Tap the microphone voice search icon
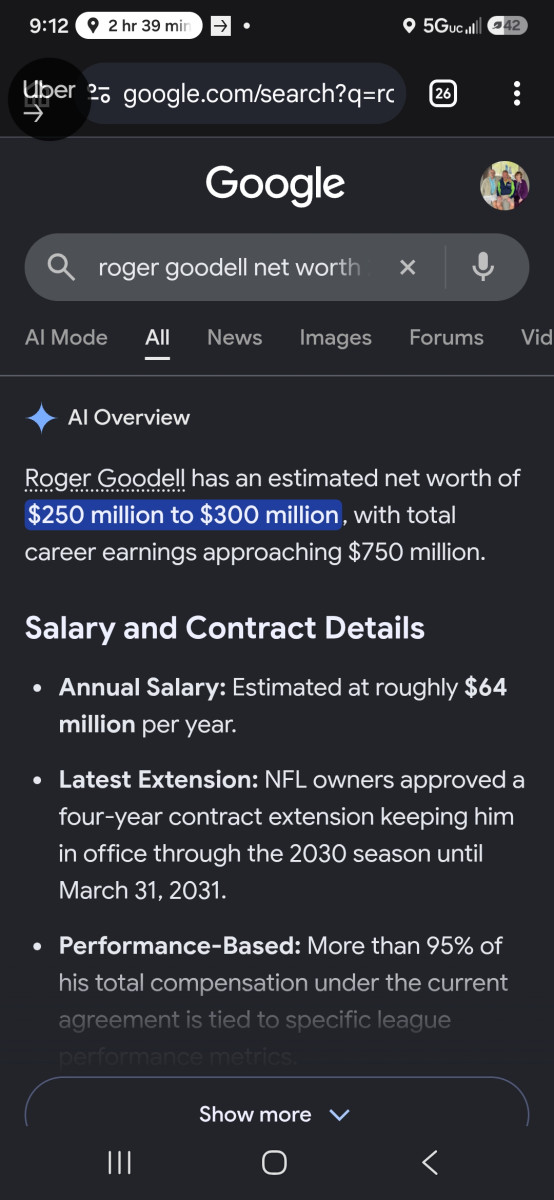554x1200 pixels. (x=483, y=267)
